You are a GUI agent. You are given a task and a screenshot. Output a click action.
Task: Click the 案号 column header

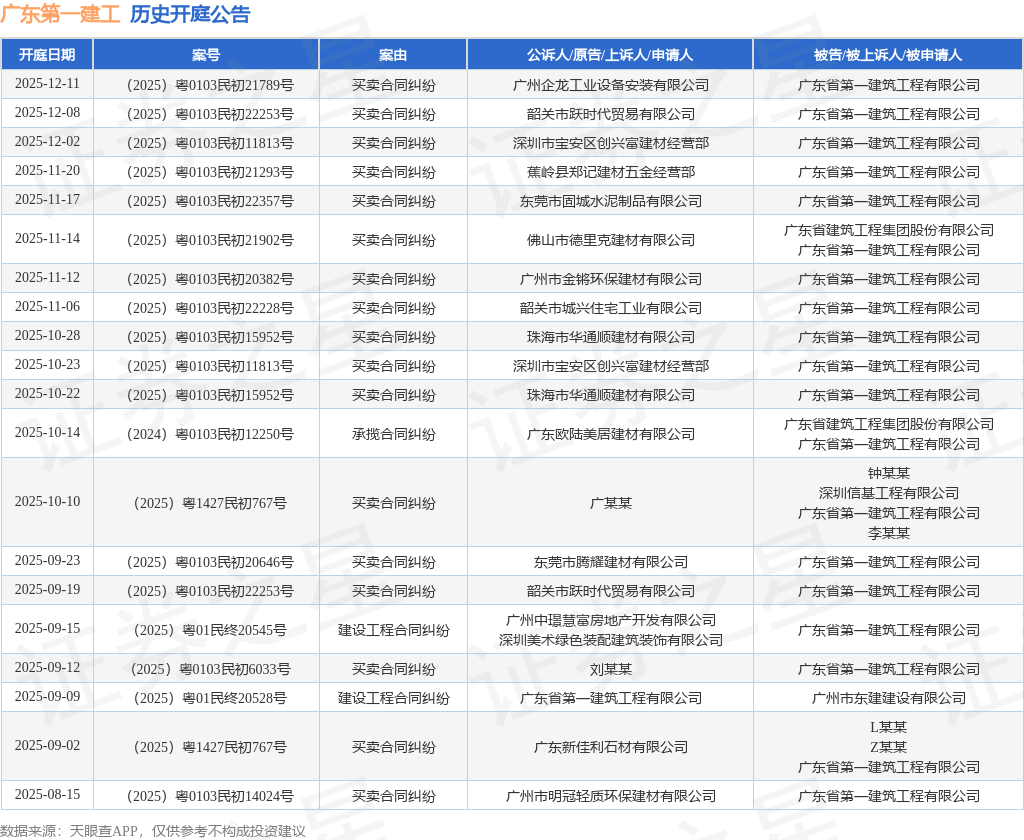click(206, 55)
